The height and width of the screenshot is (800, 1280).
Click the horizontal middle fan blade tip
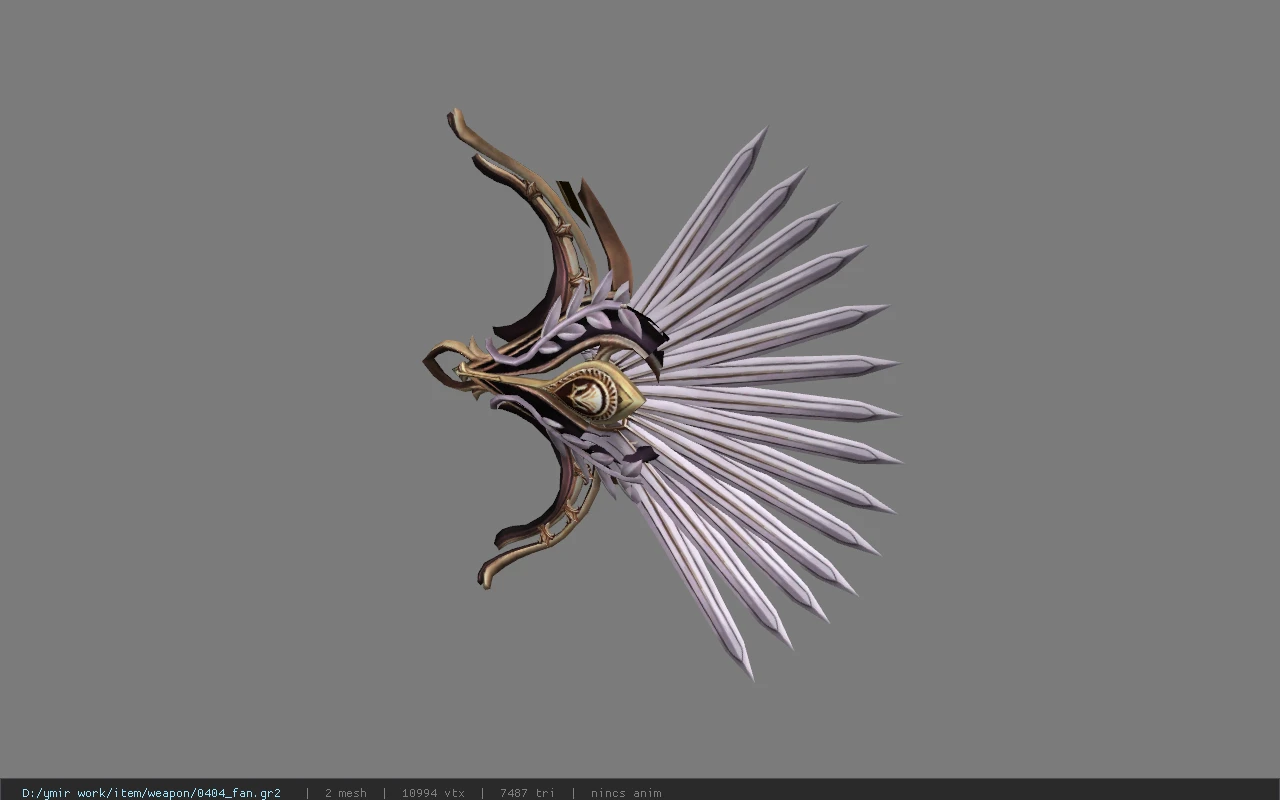click(x=885, y=411)
